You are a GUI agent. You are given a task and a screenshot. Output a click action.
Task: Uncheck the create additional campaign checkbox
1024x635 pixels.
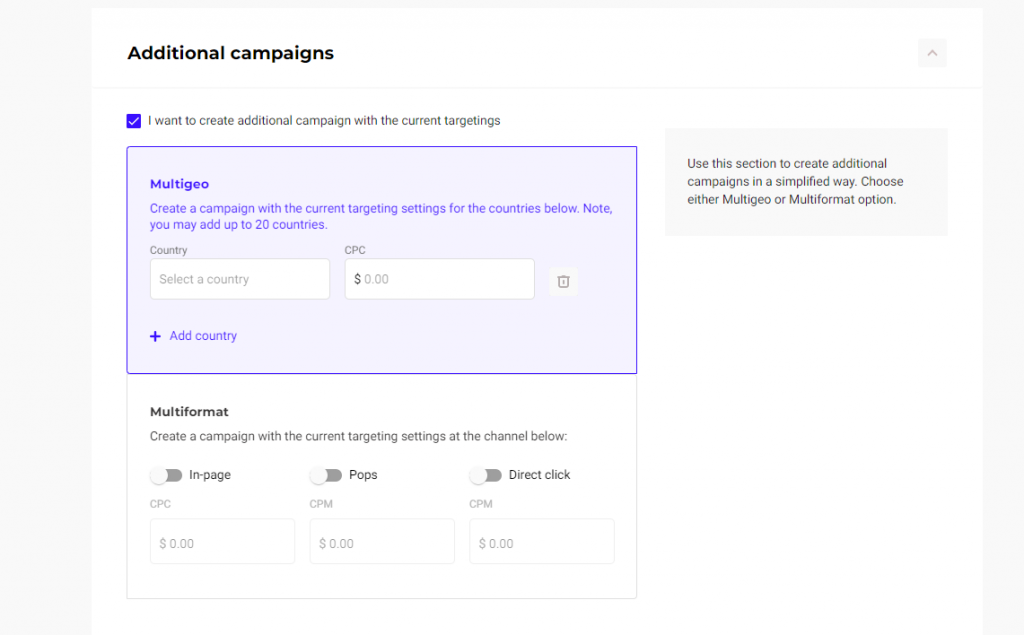[x=134, y=121]
